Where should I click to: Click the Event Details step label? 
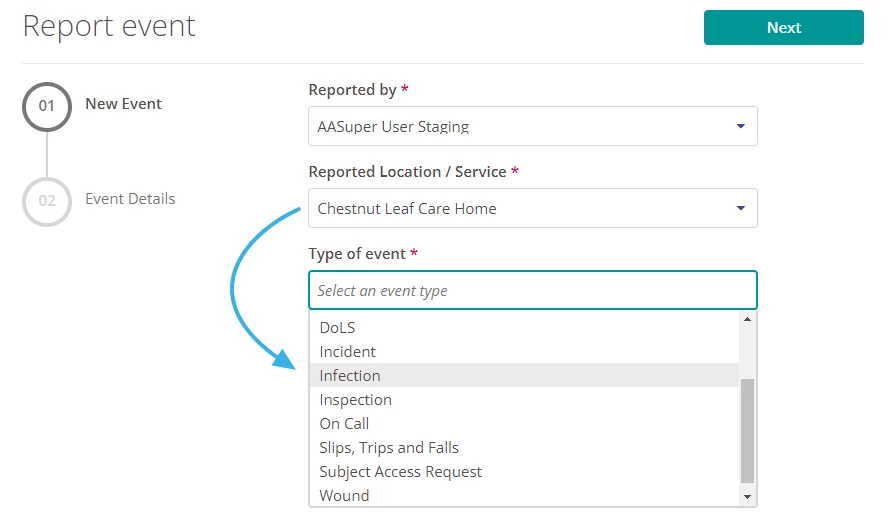(130, 199)
